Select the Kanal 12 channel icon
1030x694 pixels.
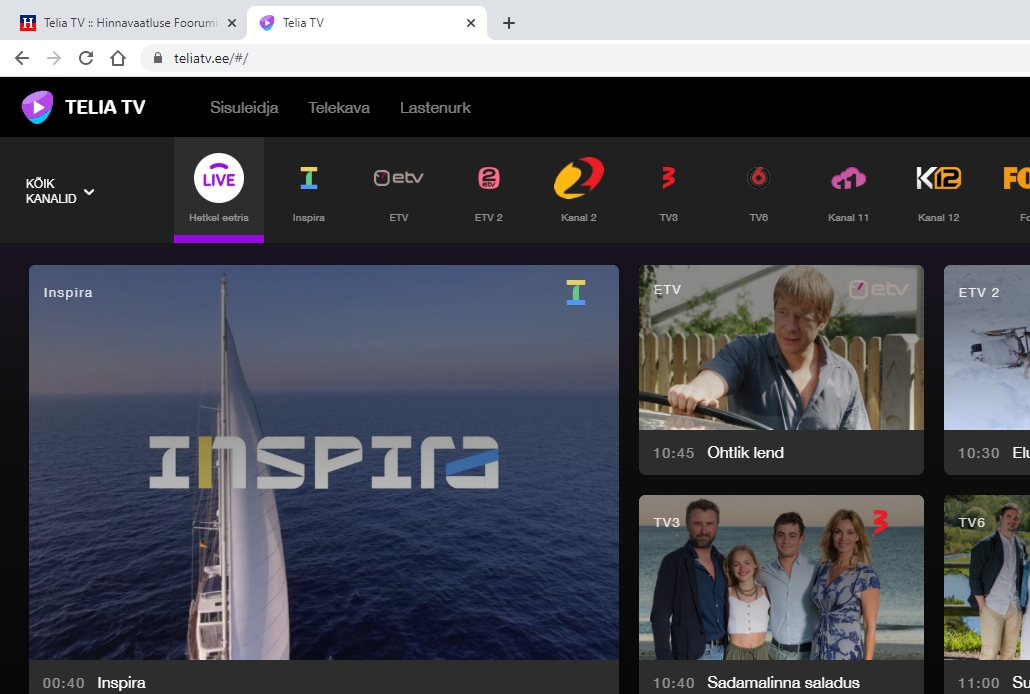(x=938, y=180)
